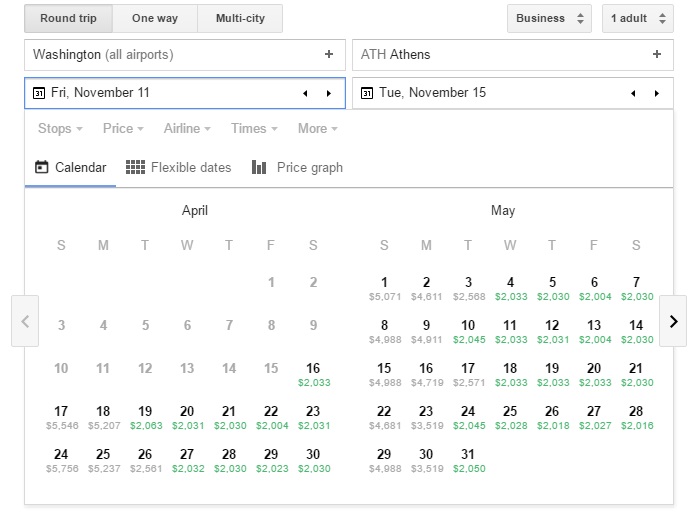
Task: Select April 22 priced at $2,004
Action: click(x=271, y=416)
